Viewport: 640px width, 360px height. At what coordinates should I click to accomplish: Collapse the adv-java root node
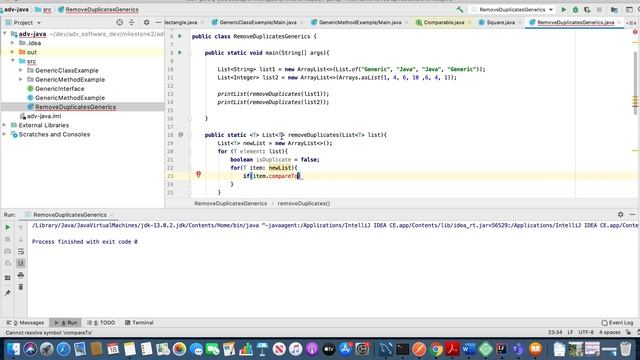click(x=5, y=34)
